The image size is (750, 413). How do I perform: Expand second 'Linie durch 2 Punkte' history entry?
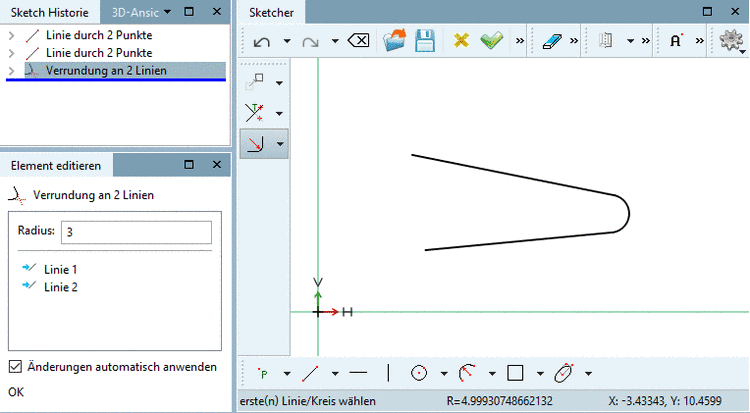point(12,53)
